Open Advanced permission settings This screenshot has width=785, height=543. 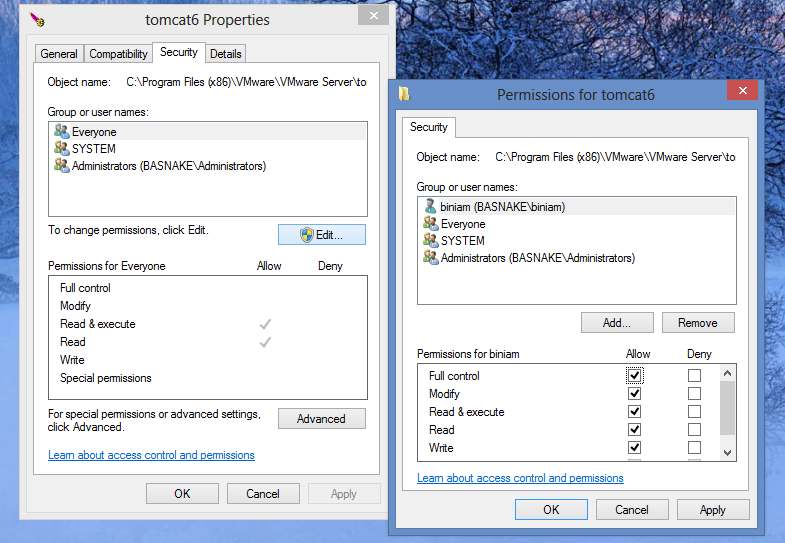pyautogui.click(x=321, y=419)
